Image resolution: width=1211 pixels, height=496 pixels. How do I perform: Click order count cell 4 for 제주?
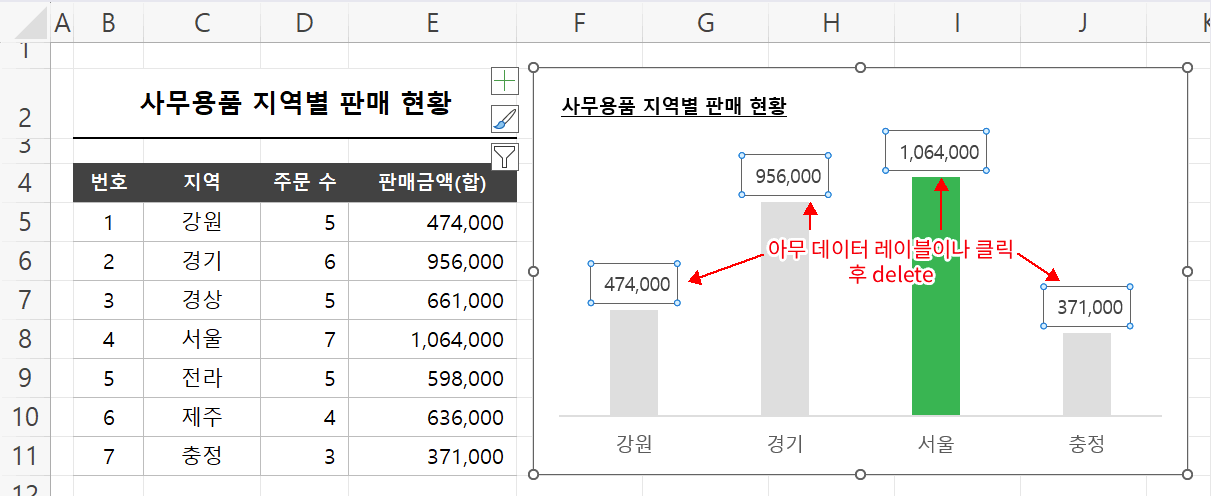(305, 417)
